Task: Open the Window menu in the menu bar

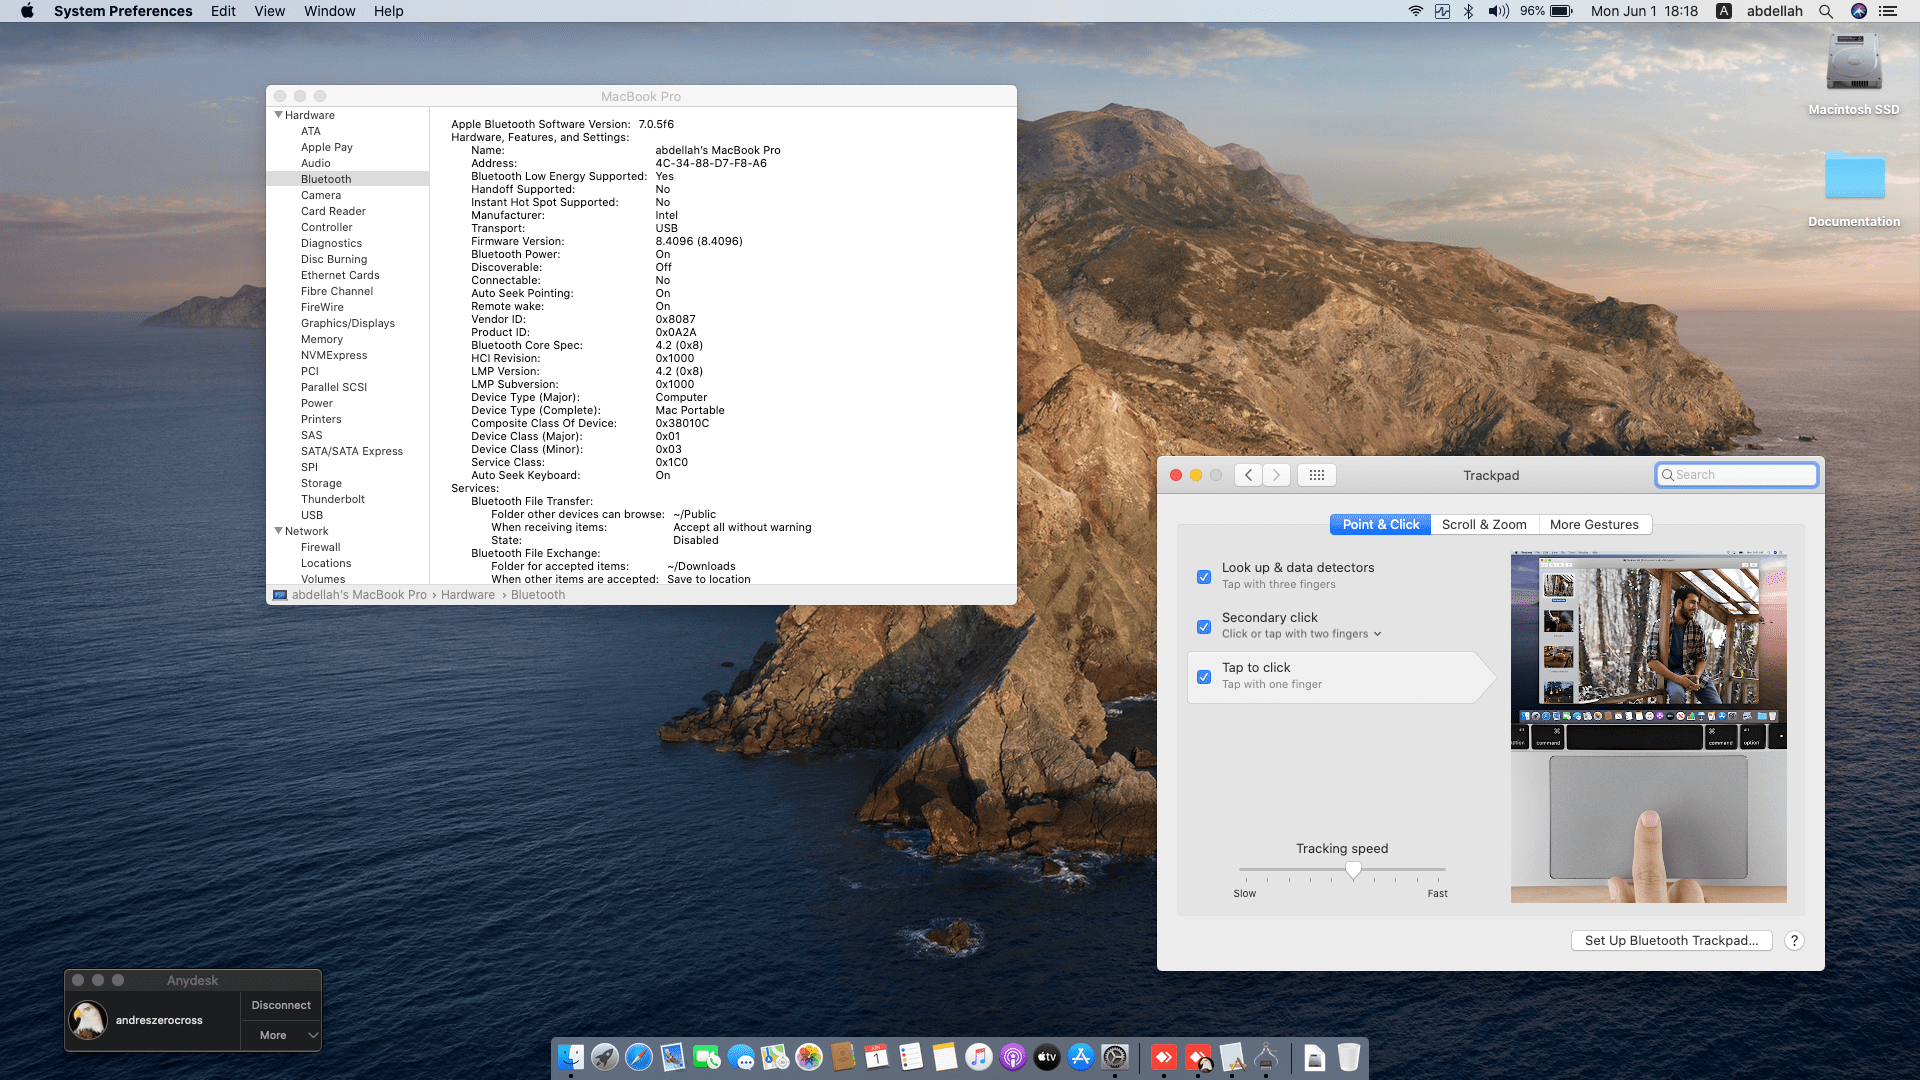Action: point(329,11)
